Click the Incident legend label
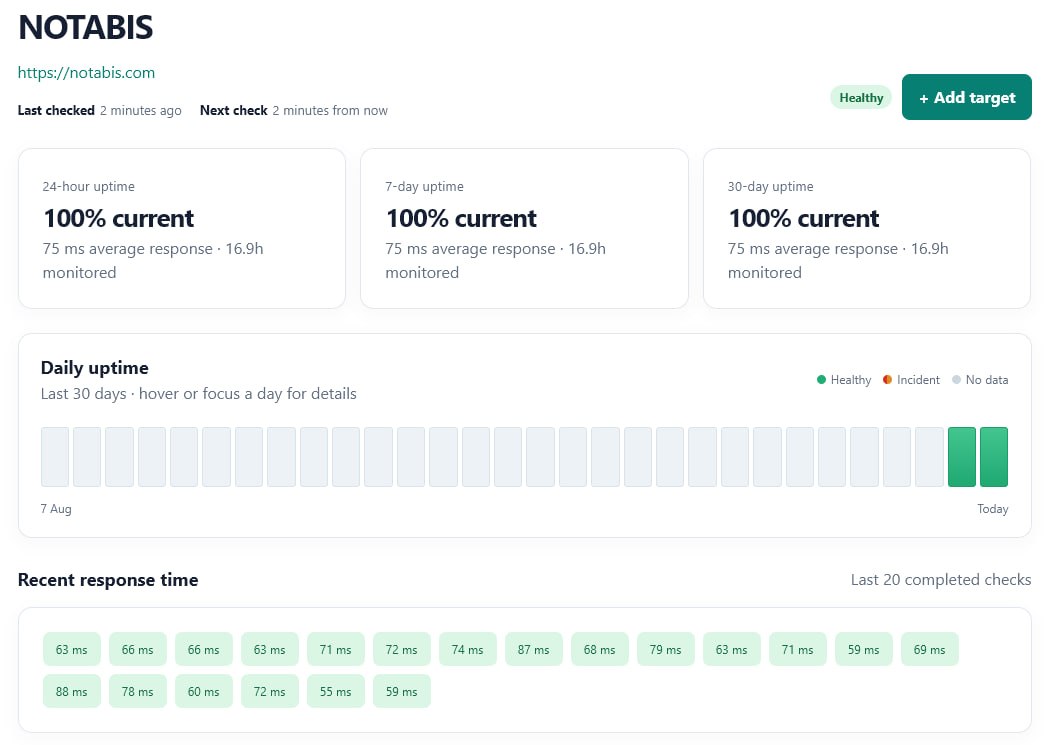The height and width of the screenshot is (745, 1050). point(918,380)
